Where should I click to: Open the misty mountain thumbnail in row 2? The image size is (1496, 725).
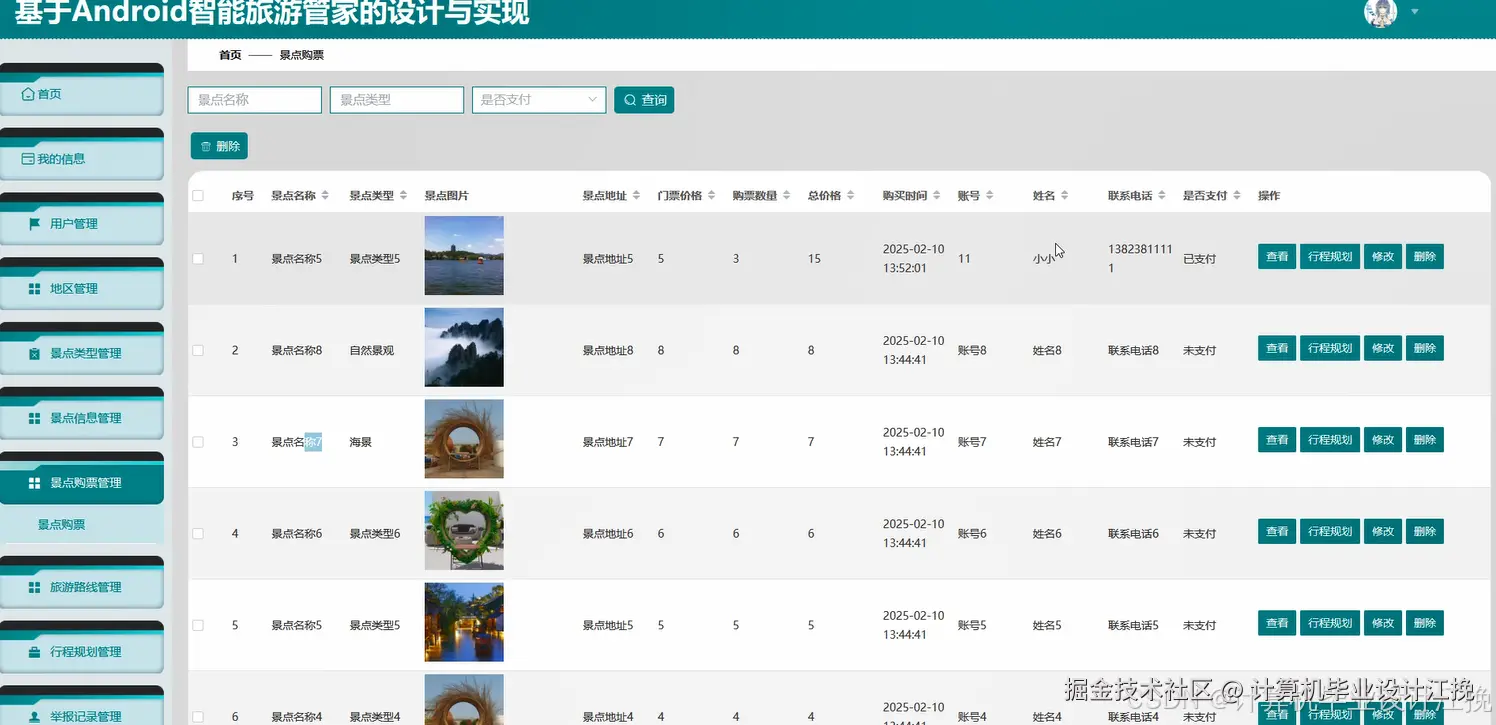[x=464, y=348]
